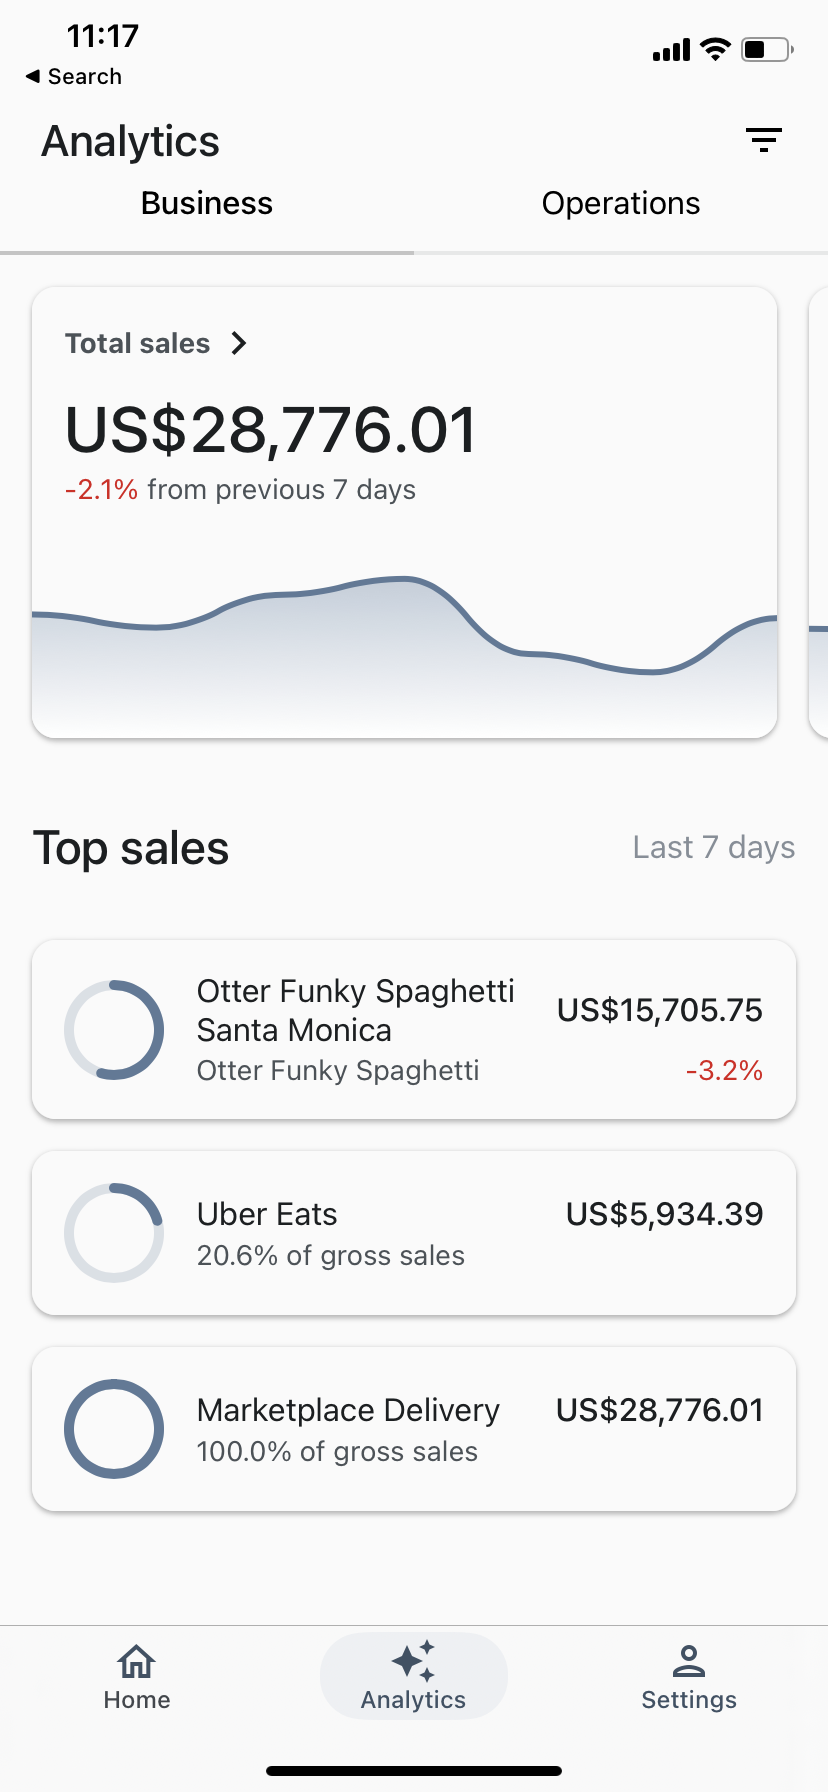828x1792 pixels.
Task: Tap the Analytics sparkle icon
Action: point(413,1661)
